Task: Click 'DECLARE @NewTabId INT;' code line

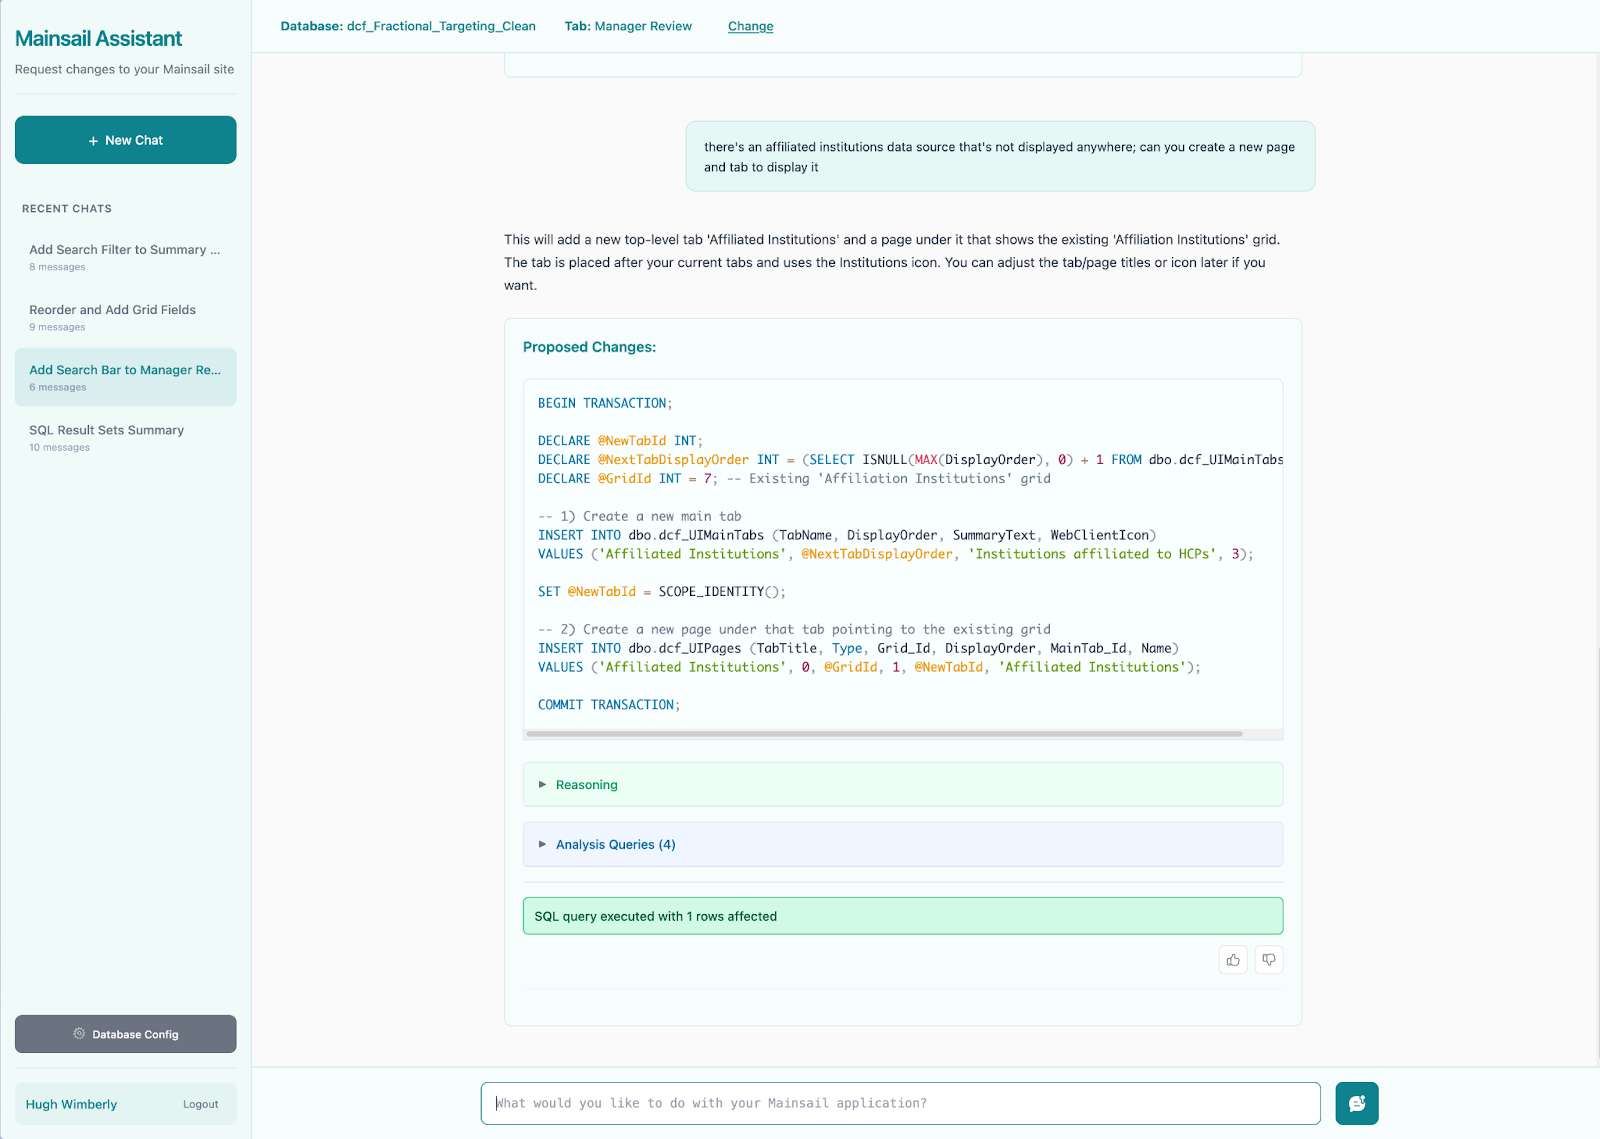Action: click(x=621, y=441)
